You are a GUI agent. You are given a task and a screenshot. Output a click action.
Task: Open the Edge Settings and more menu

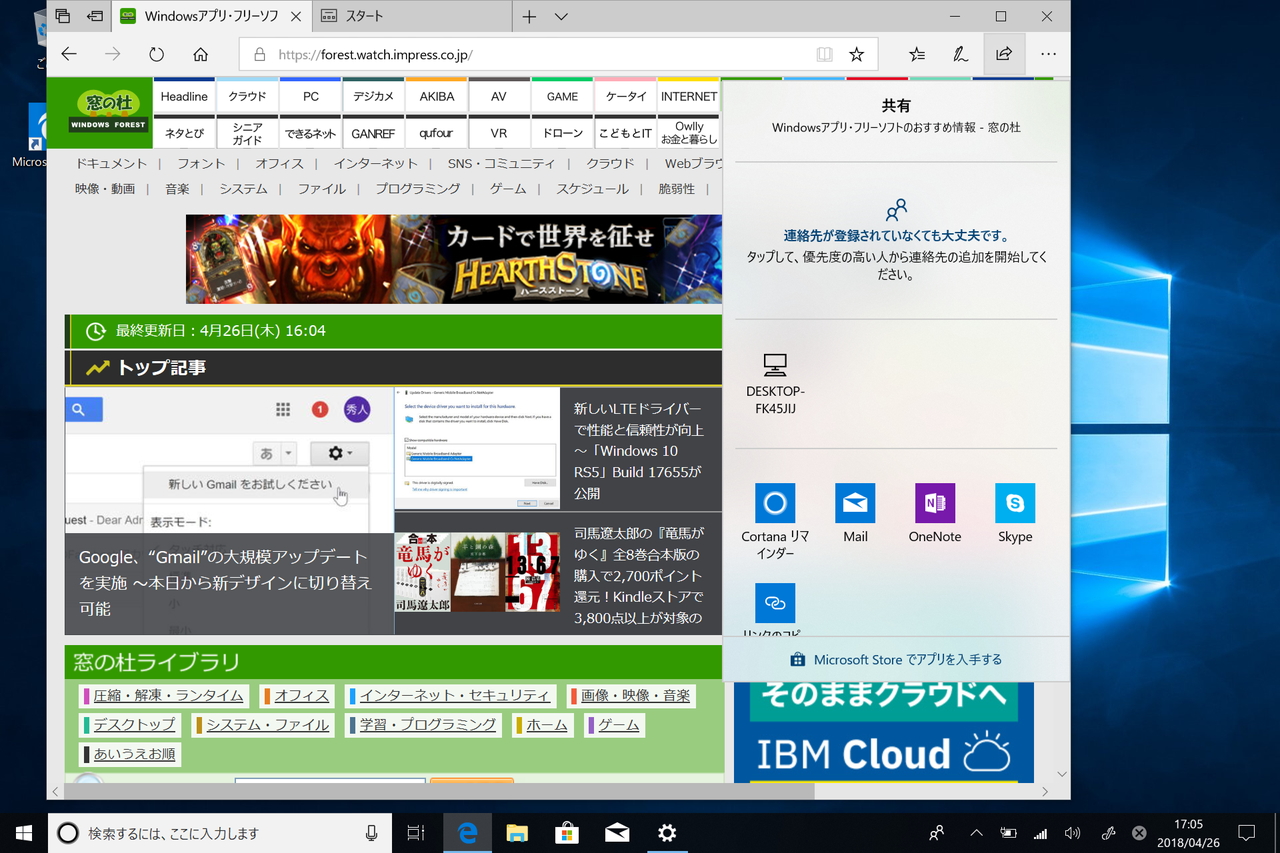(x=1048, y=55)
